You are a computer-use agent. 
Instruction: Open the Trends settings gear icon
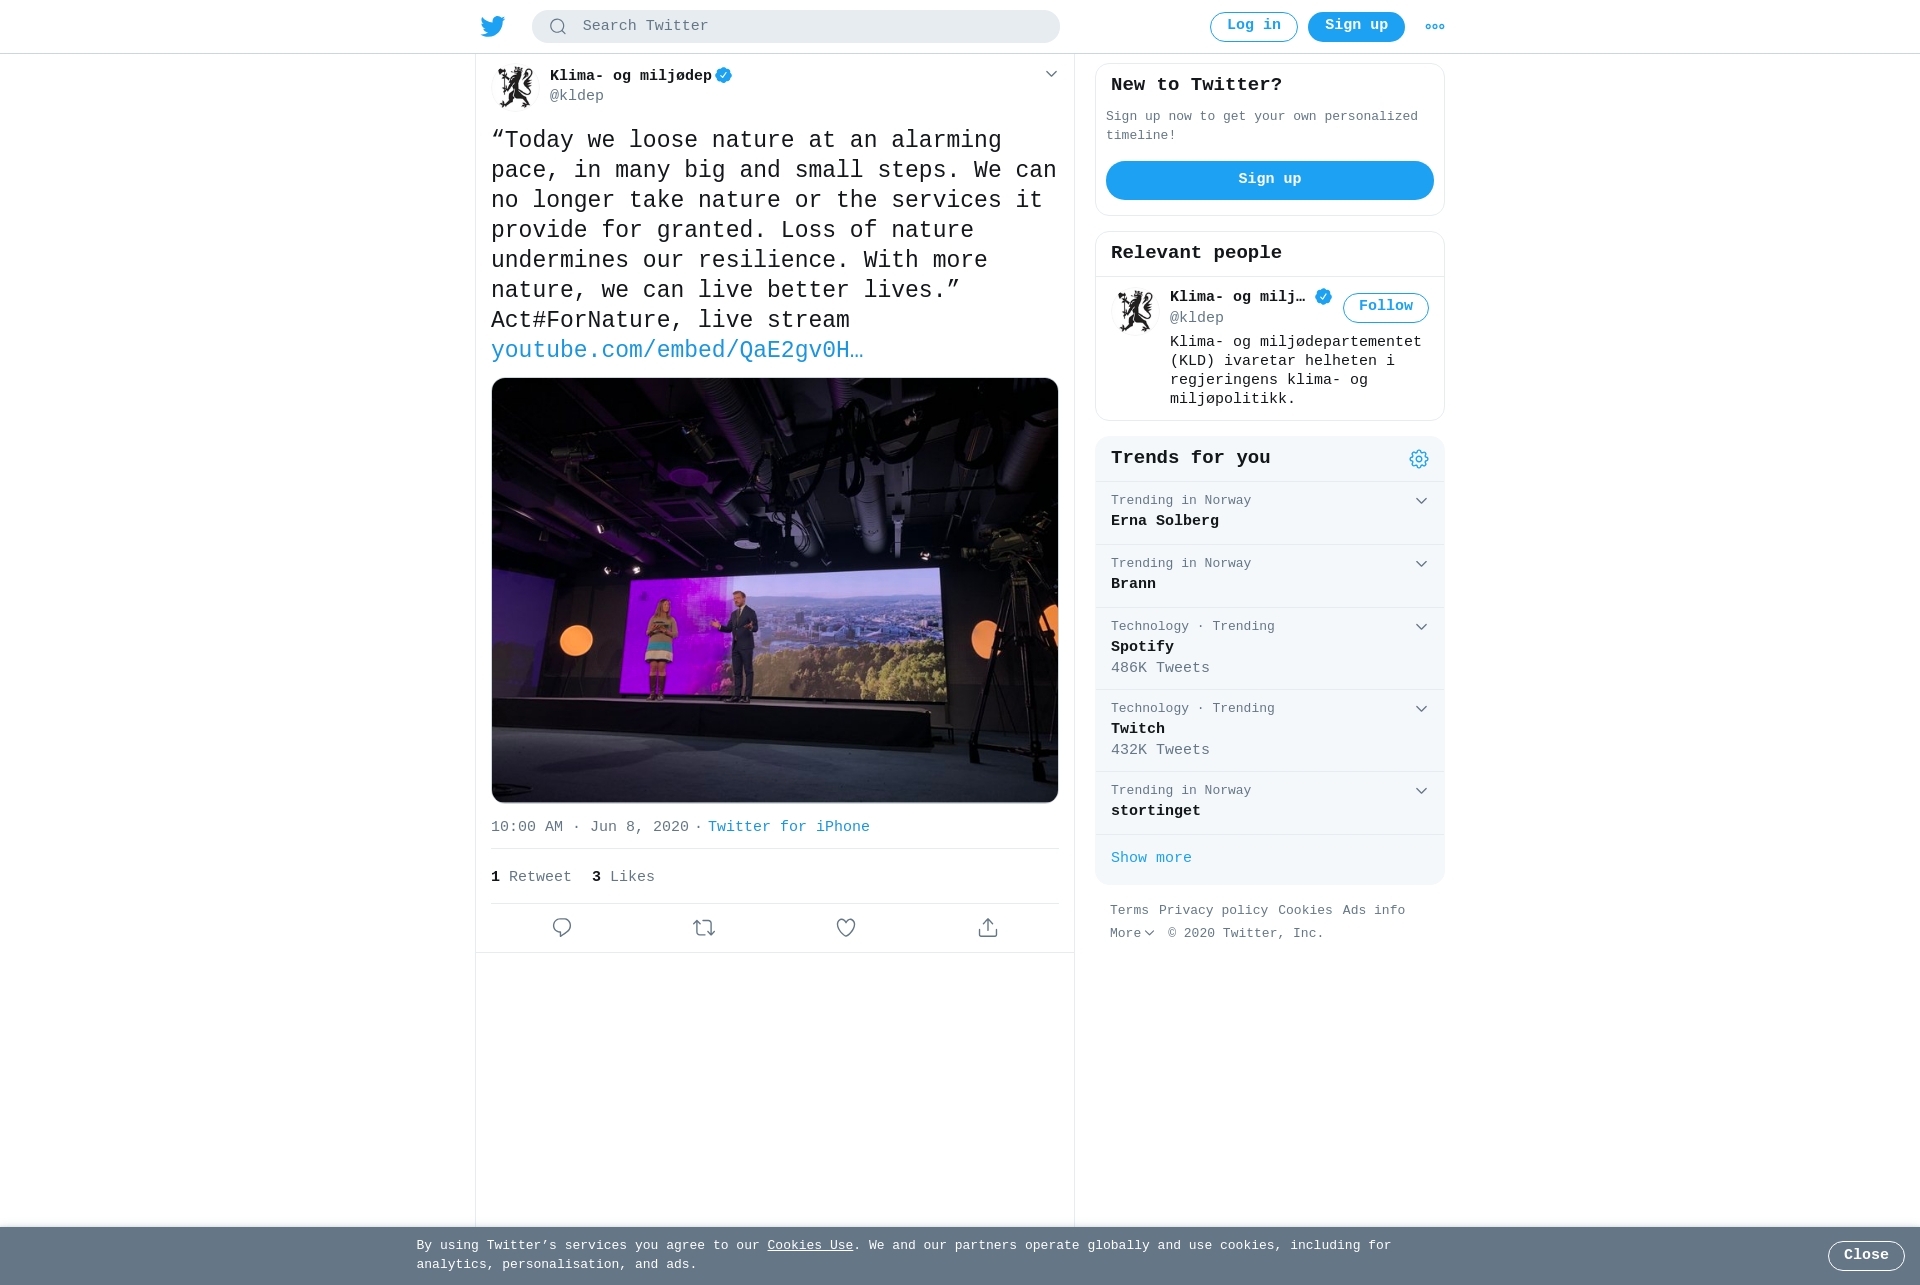click(x=1419, y=459)
